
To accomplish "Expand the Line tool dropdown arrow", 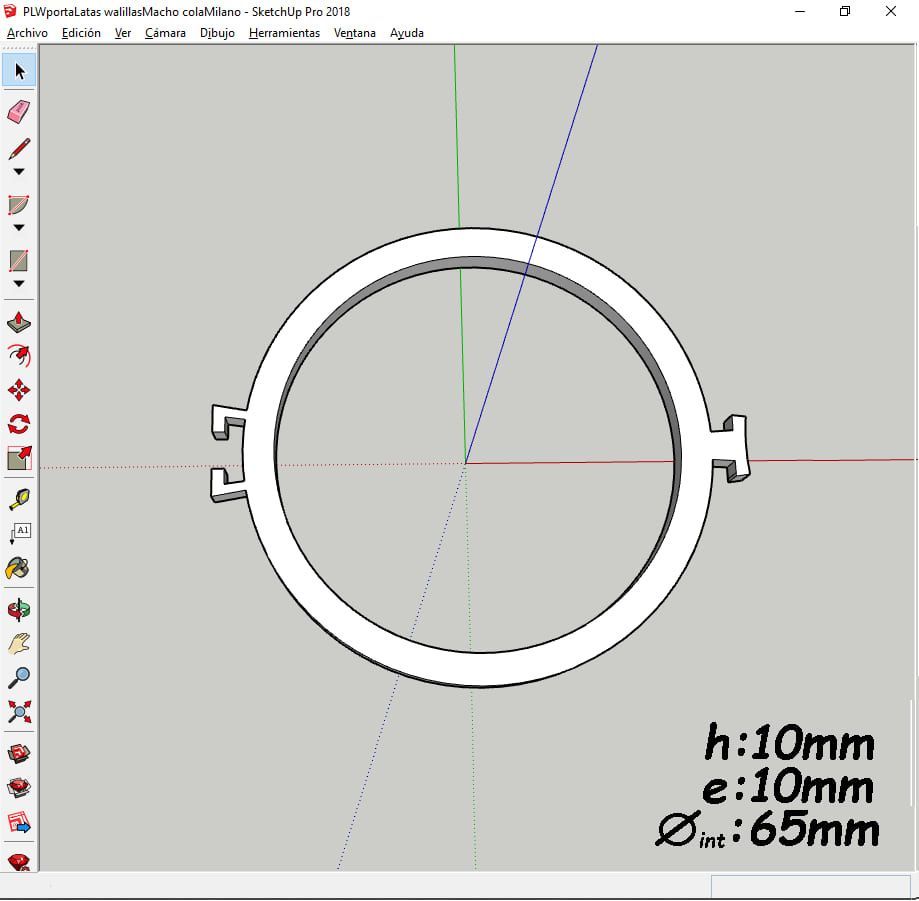I will point(19,172).
